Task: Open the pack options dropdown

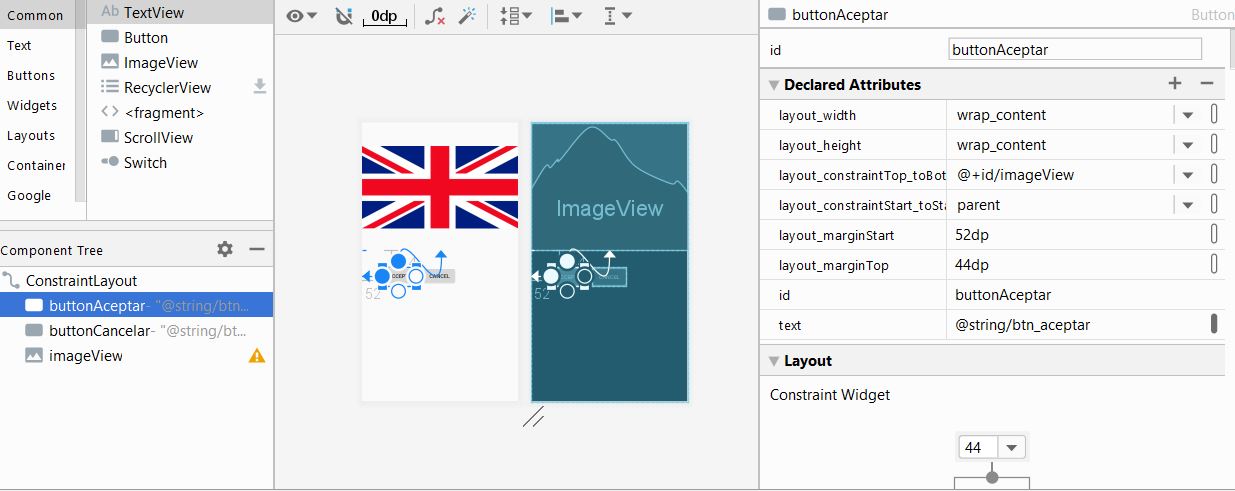Action: [516, 16]
